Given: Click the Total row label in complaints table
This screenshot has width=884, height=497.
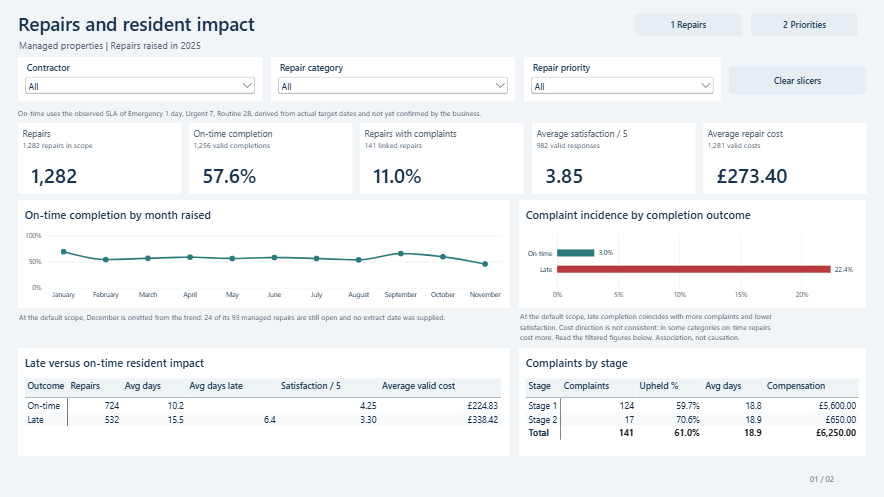Looking at the screenshot, I should (538, 433).
